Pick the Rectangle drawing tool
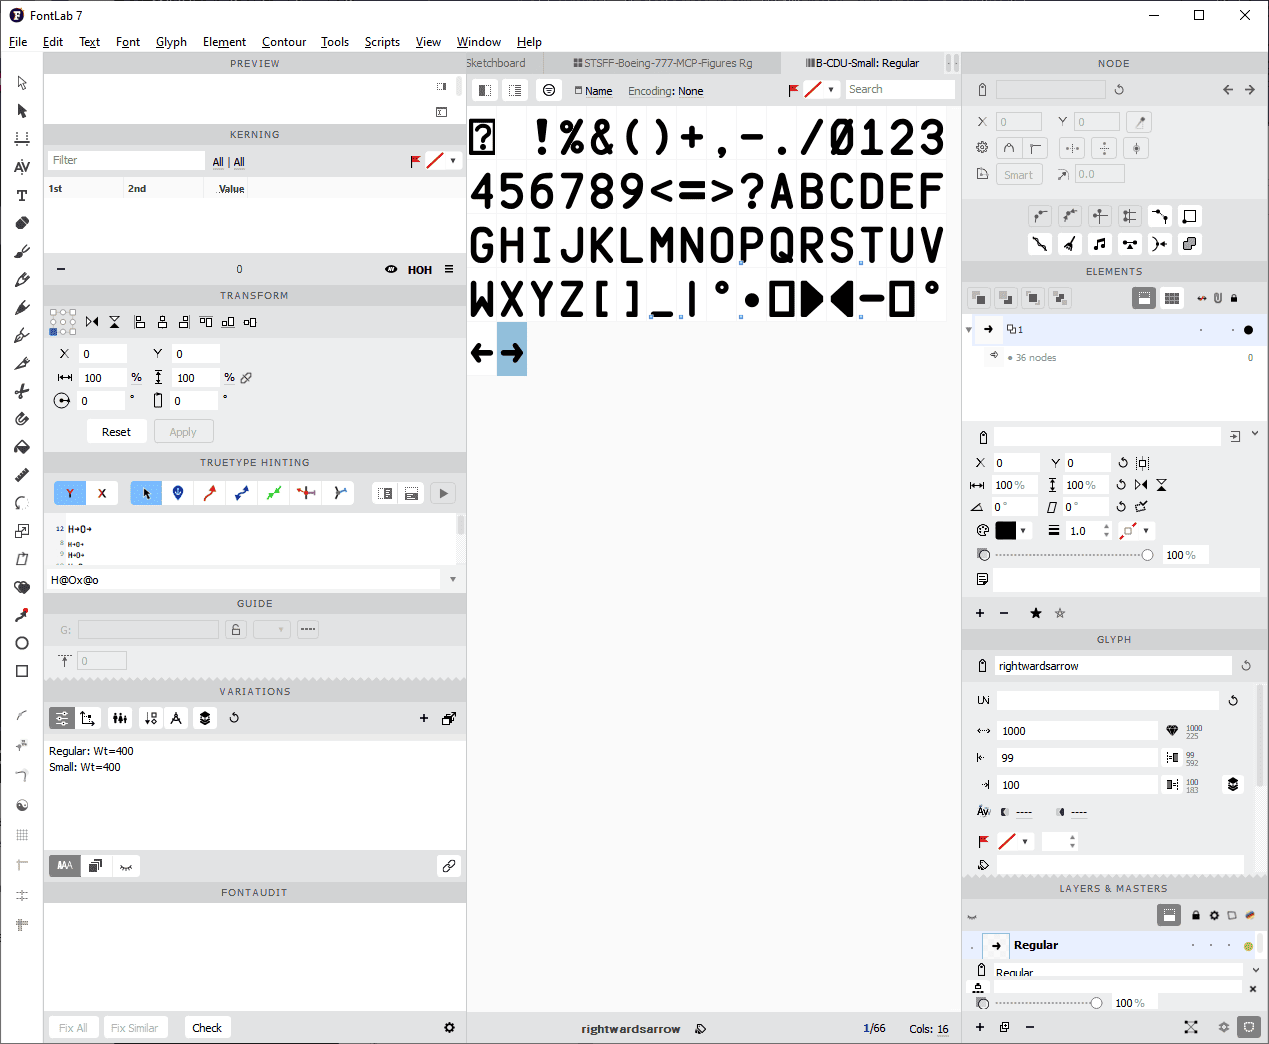The width and height of the screenshot is (1269, 1044). point(21,671)
